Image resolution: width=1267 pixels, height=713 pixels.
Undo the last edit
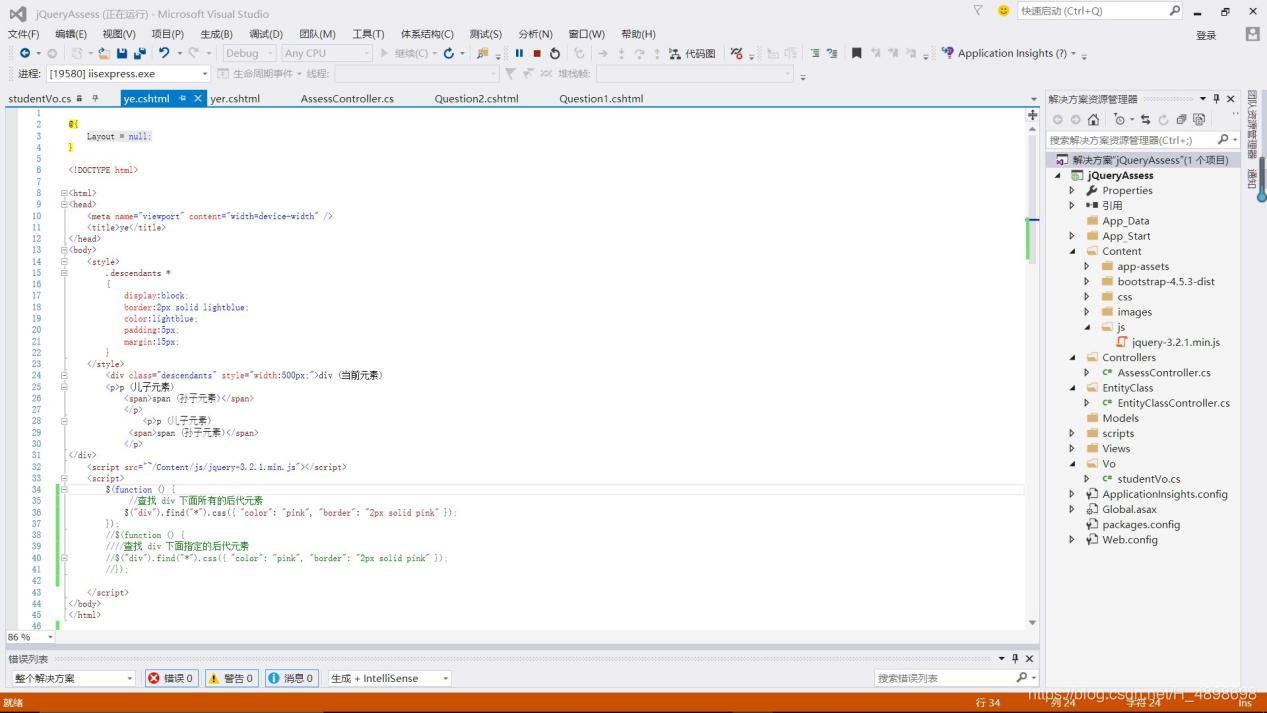tap(164, 53)
